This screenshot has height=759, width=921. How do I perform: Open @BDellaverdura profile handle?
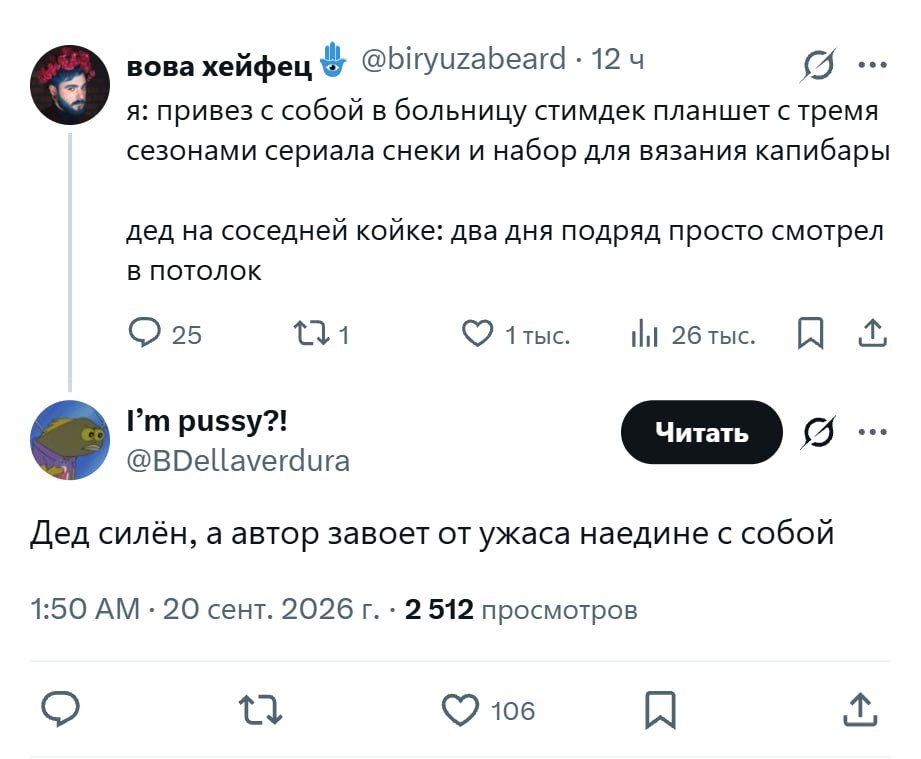(x=238, y=461)
